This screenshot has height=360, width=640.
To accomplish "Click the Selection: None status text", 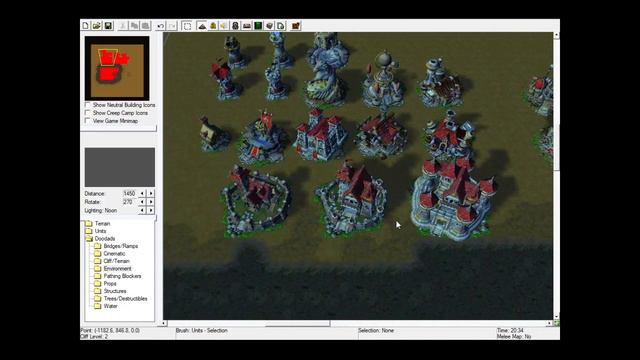I will (376, 330).
